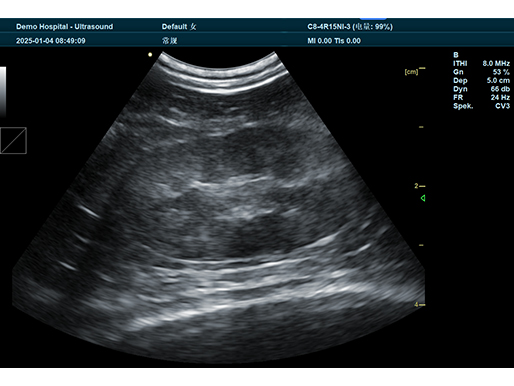Click the B mode indicator label
This screenshot has height=386, width=514.
click(456, 55)
